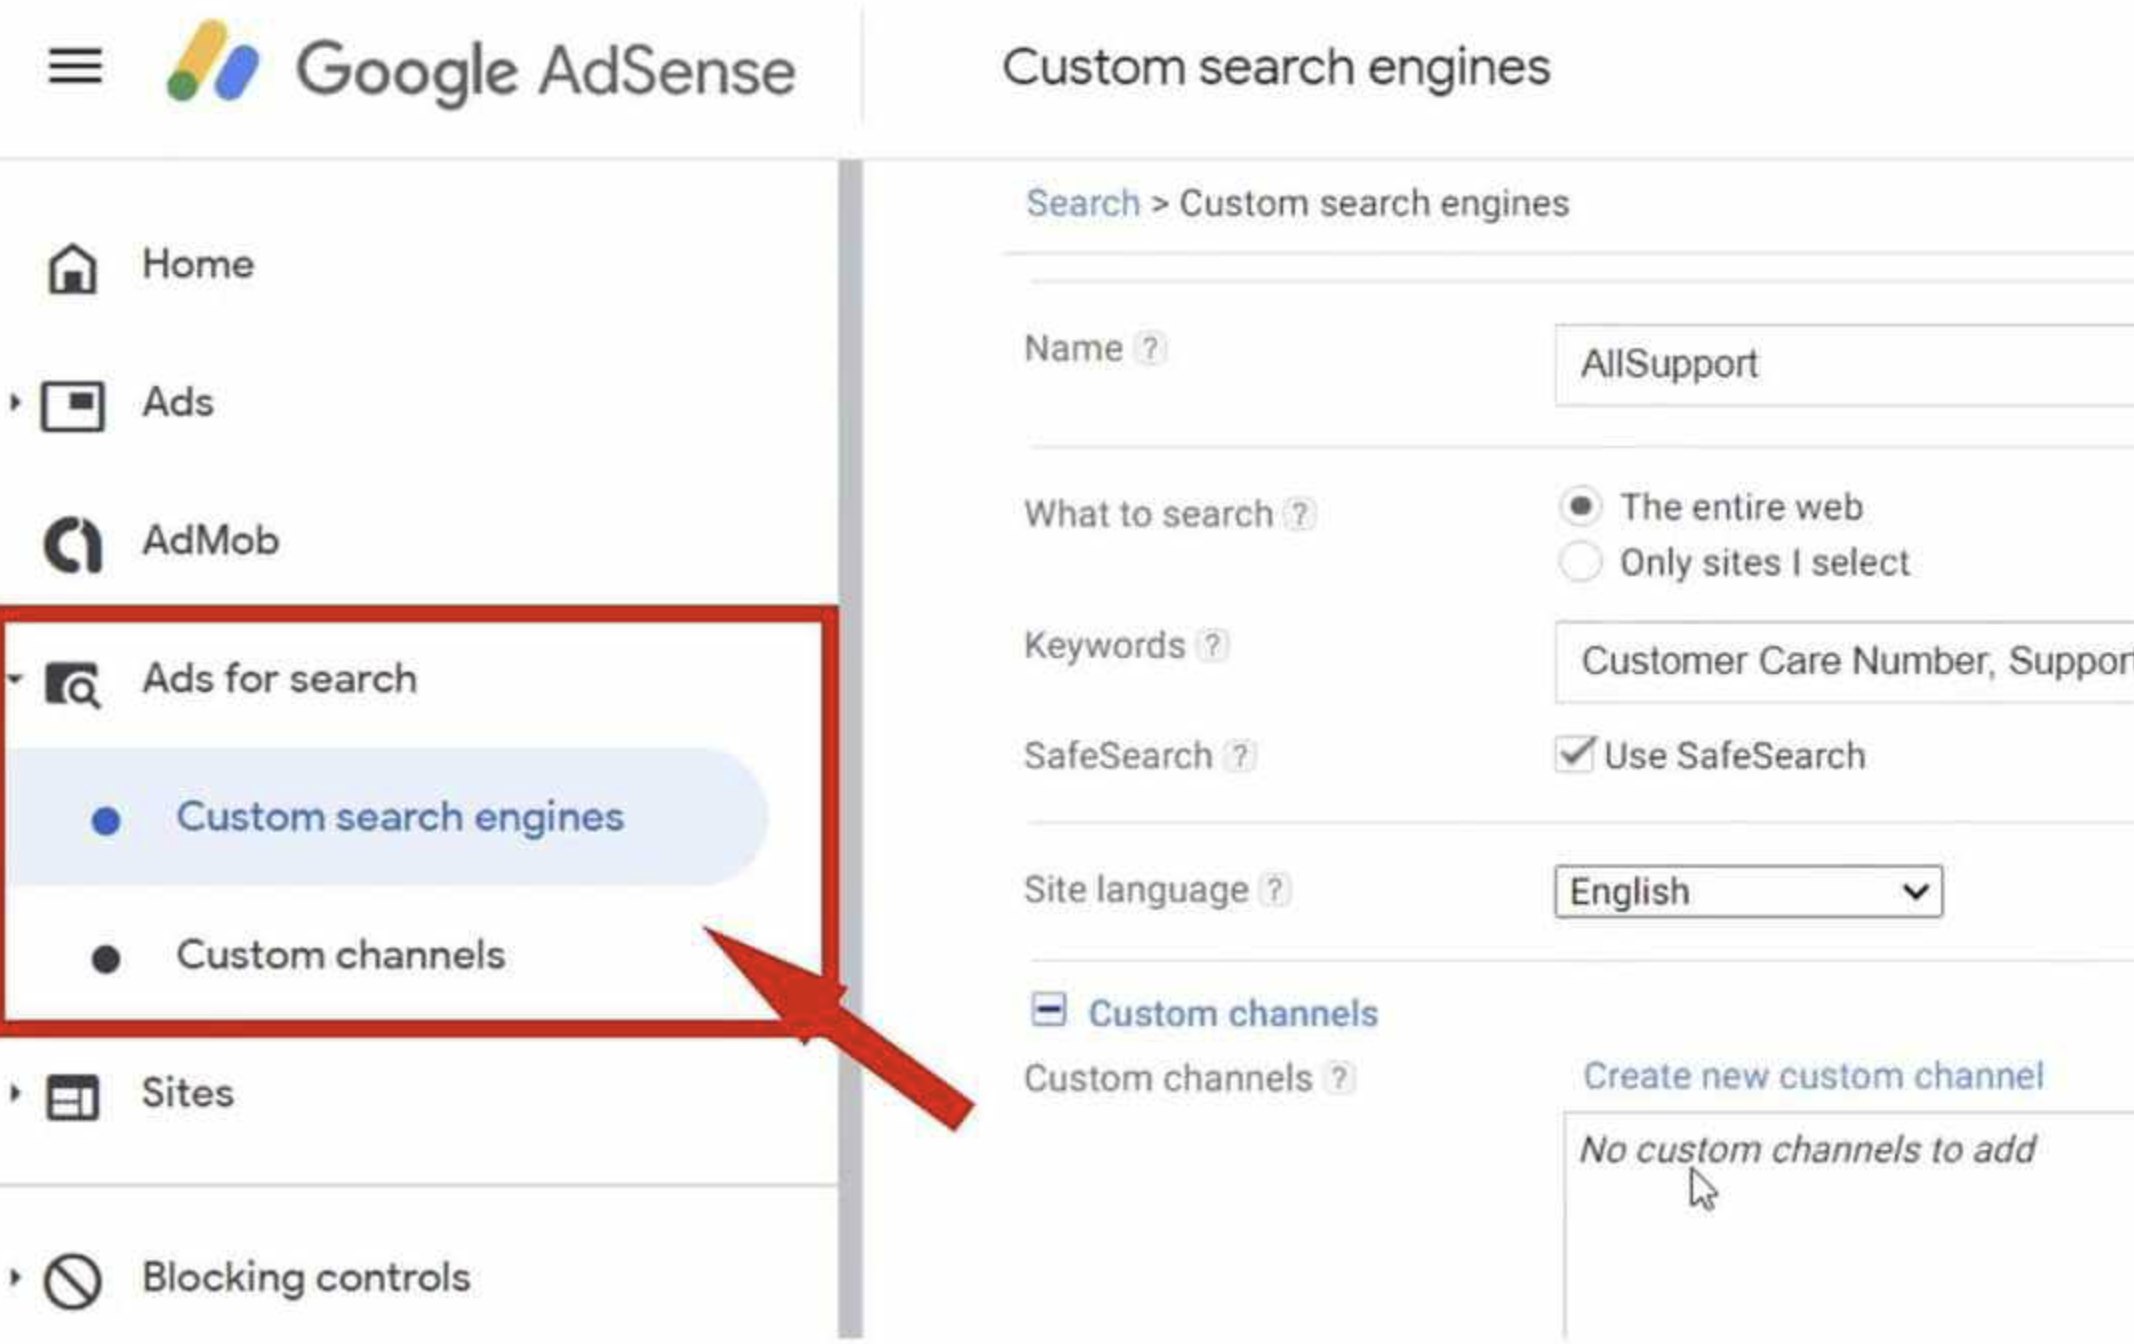Open the Site language English dropdown
The height and width of the screenshot is (1344, 2134).
(x=1747, y=891)
